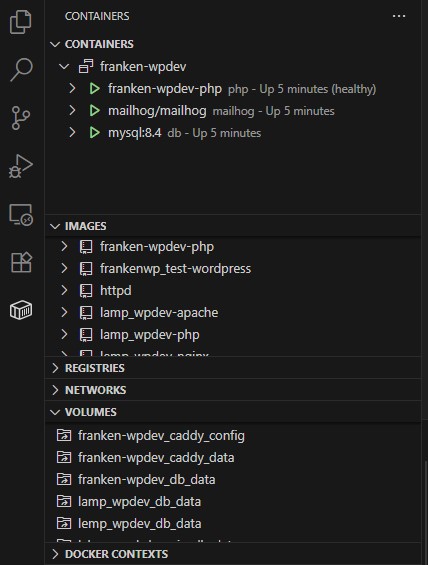Viewport: 428px width, 565px height.
Task: Click the running icon of mailhog/mailhog container
Action: [x=94, y=111]
